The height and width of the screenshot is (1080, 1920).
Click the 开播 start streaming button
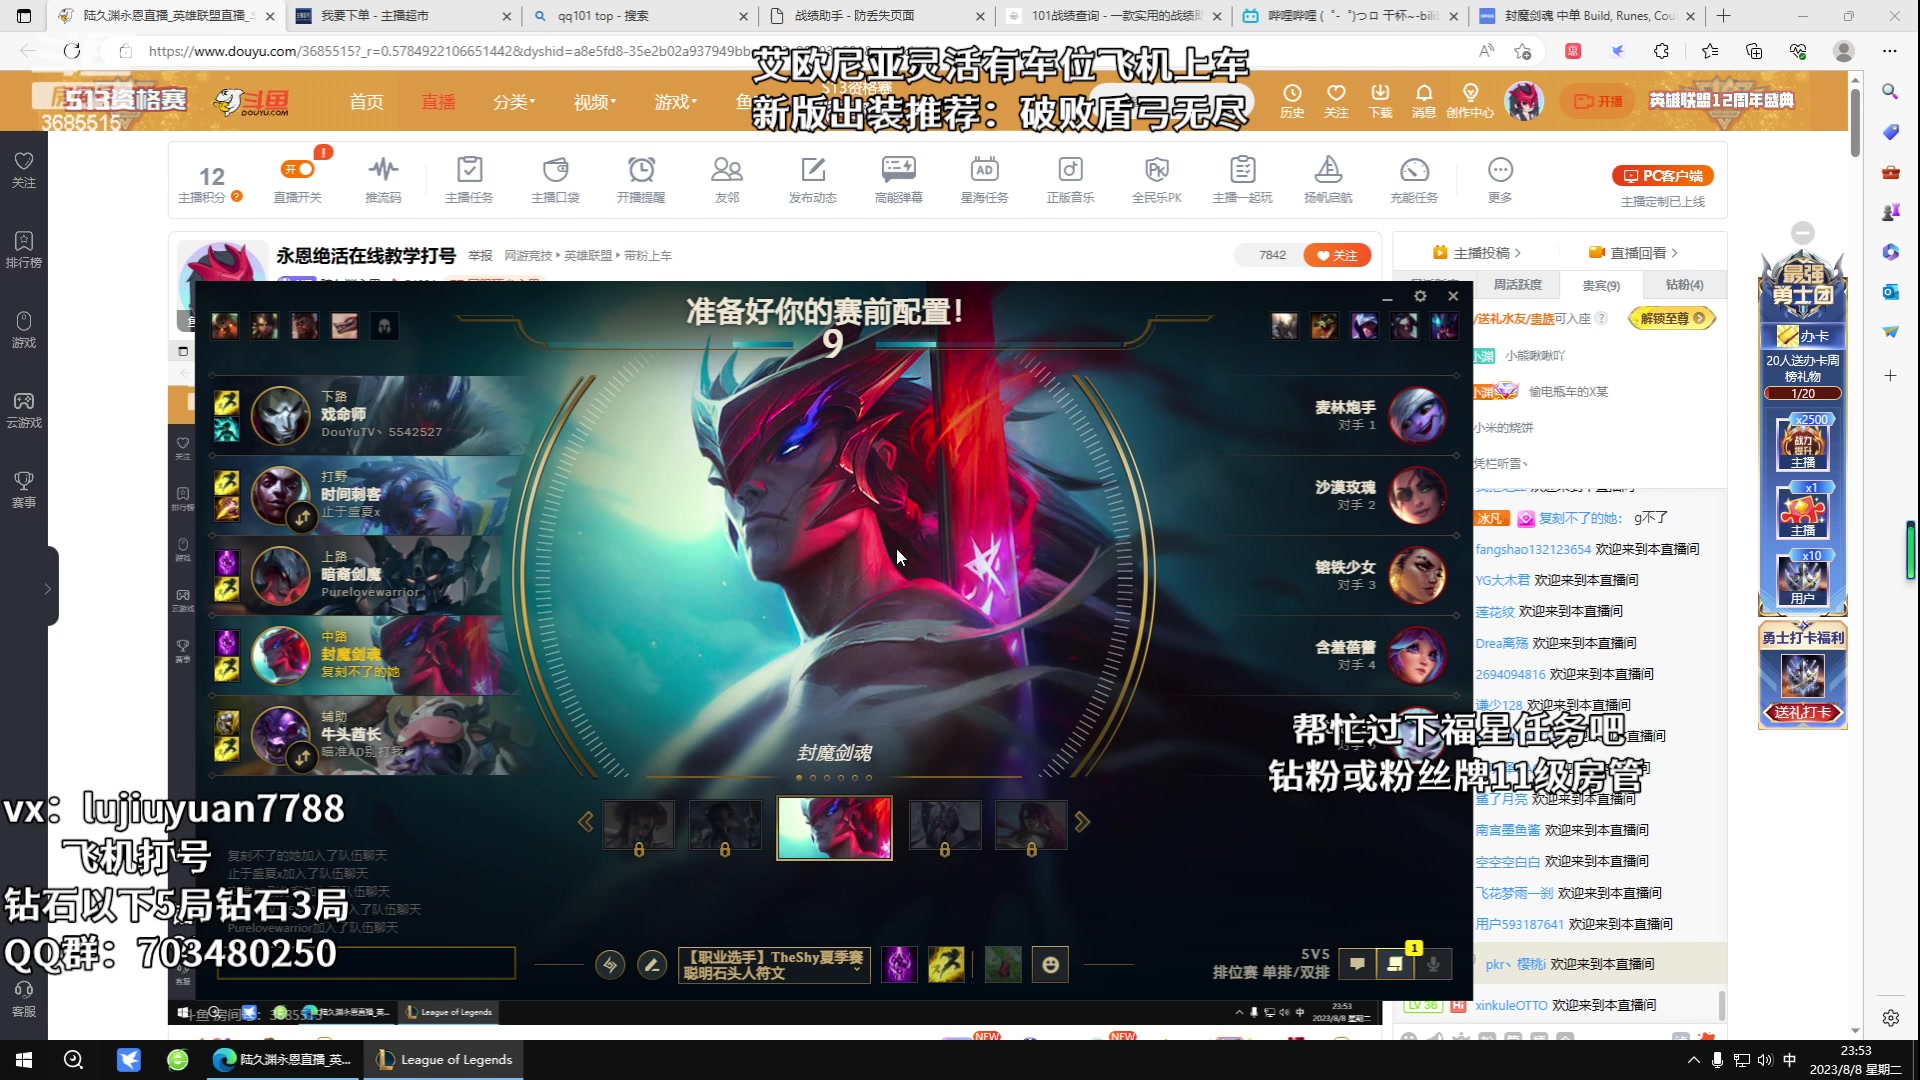pos(1597,101)
